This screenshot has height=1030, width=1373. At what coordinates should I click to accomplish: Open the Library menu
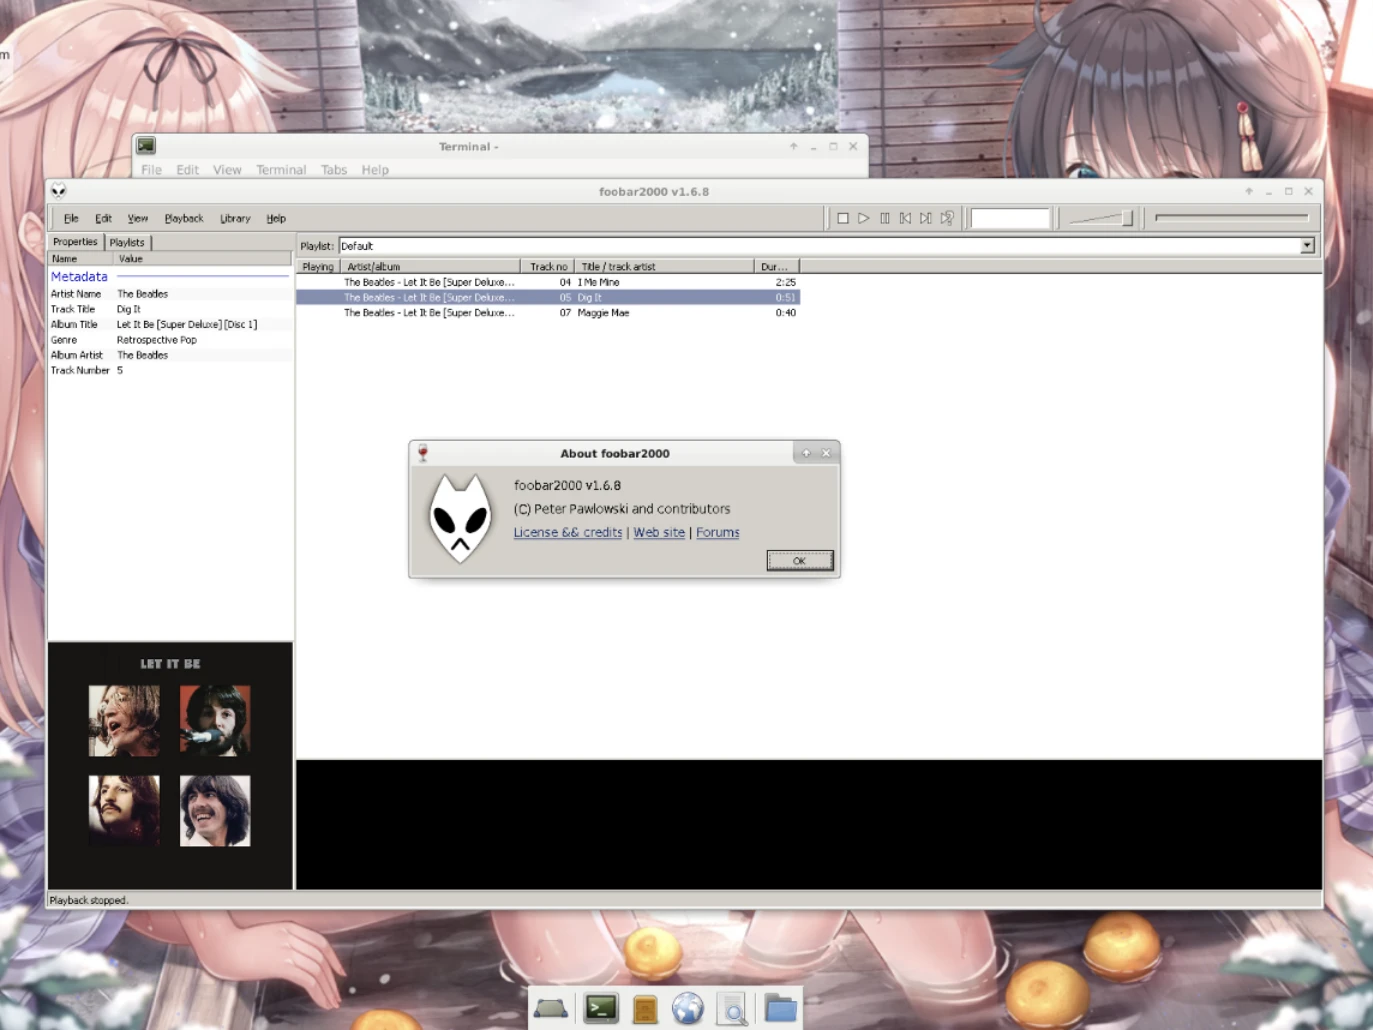pos(235,219)
